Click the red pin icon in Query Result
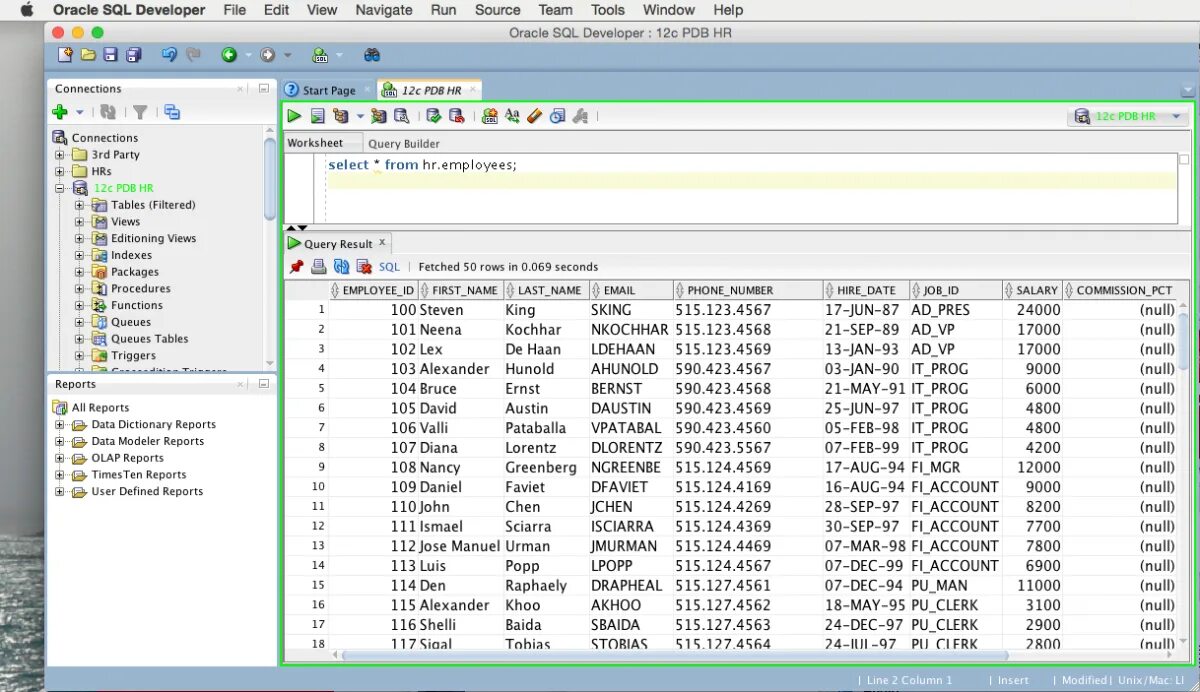 [x=296, y=267]
